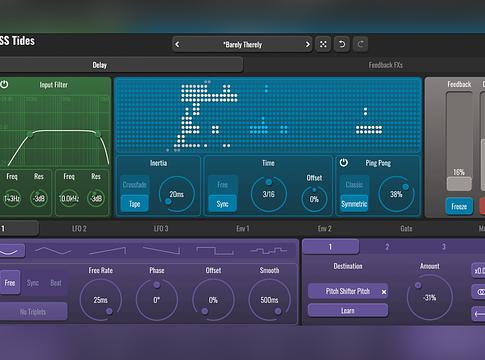This screenshot has width=485, height=360.
Task: Click the Free Rate 25ms knob
Action: (100, 300)
